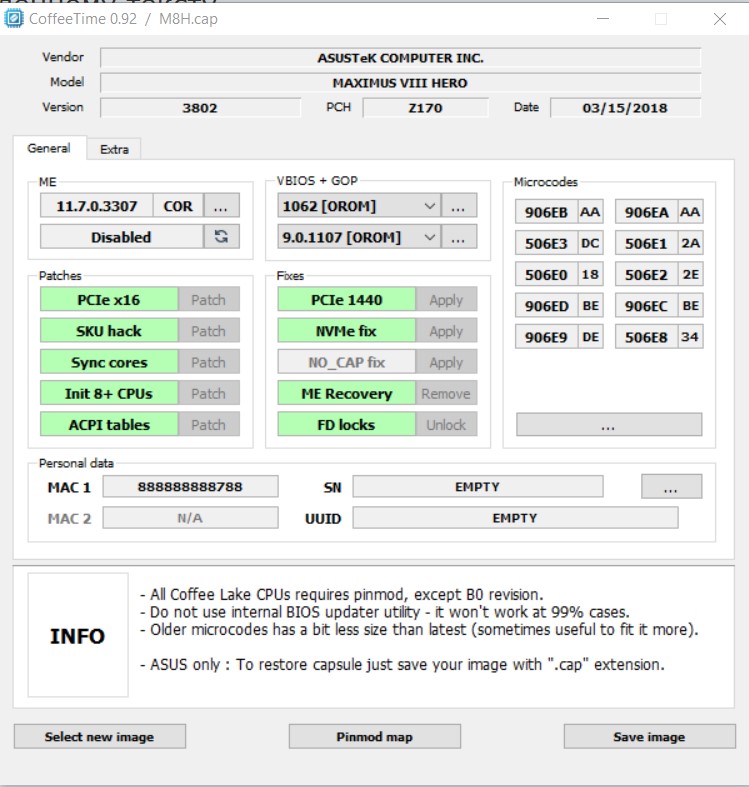Open the Microcodes browse button

(x=609, y=425)
